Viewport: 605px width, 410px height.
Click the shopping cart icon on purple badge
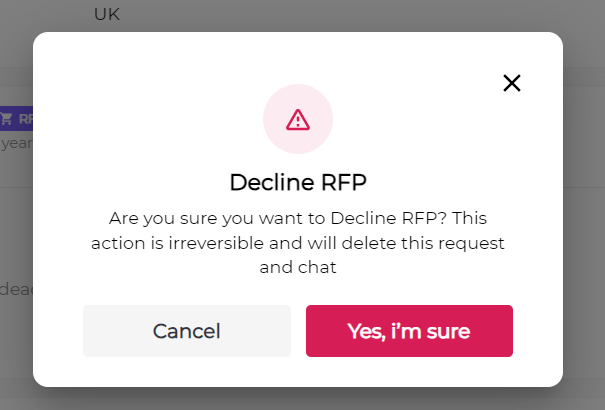7,118
